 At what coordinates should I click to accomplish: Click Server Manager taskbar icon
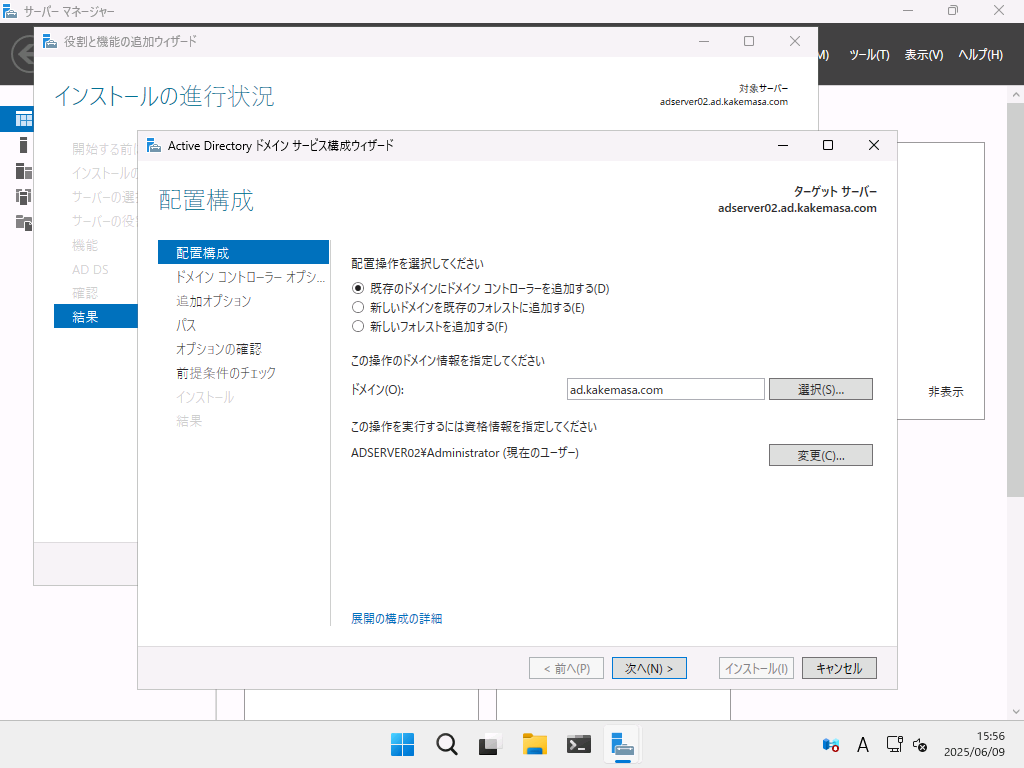click(622, 744)
